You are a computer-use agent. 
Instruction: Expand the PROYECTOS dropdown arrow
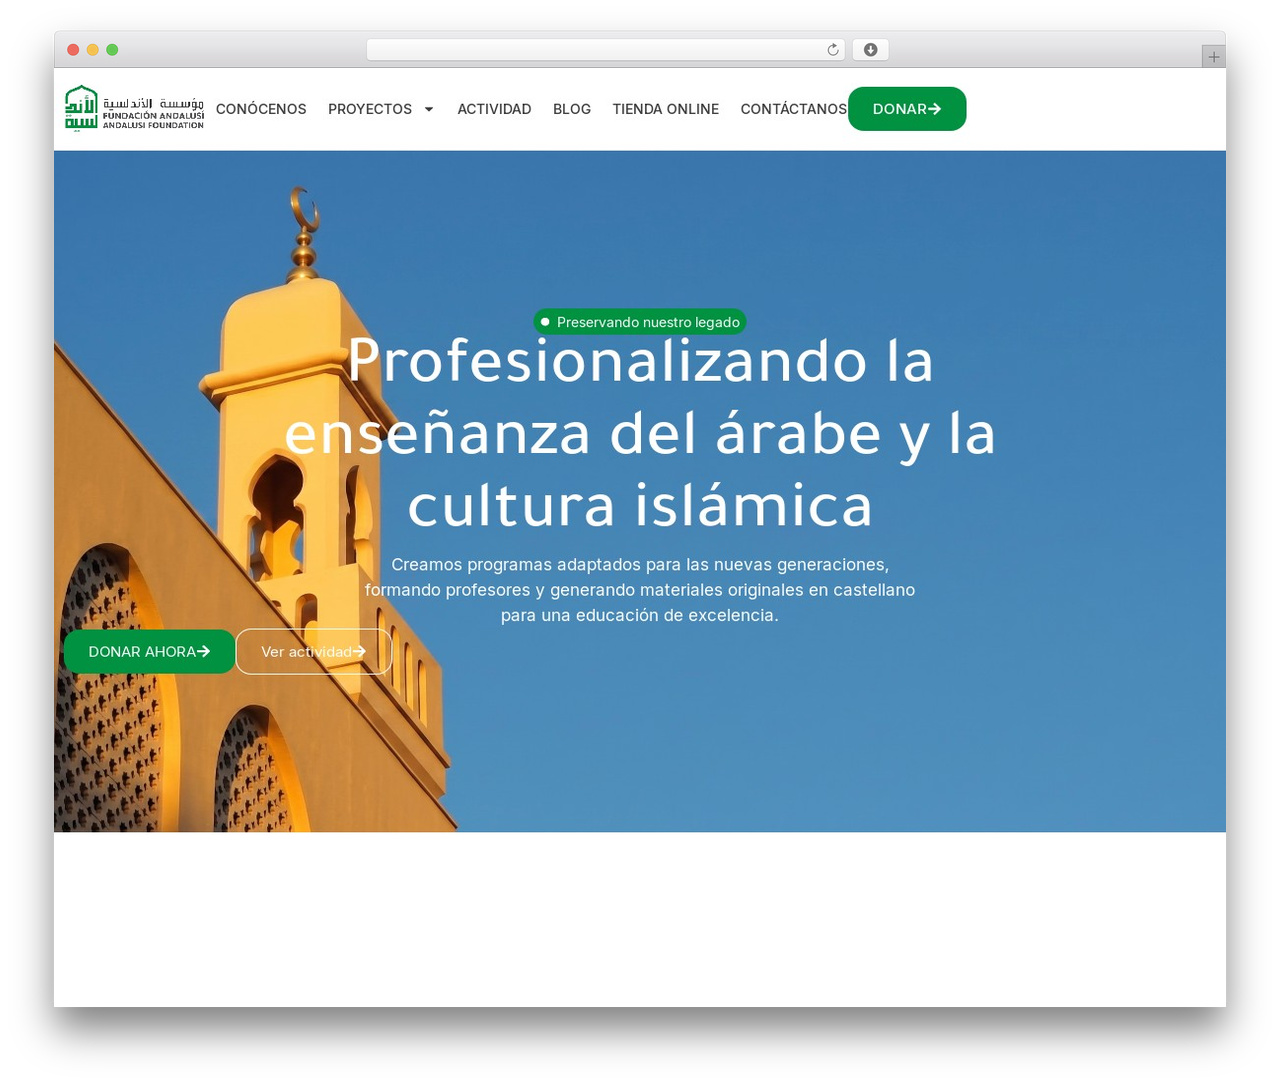[429, 109]
